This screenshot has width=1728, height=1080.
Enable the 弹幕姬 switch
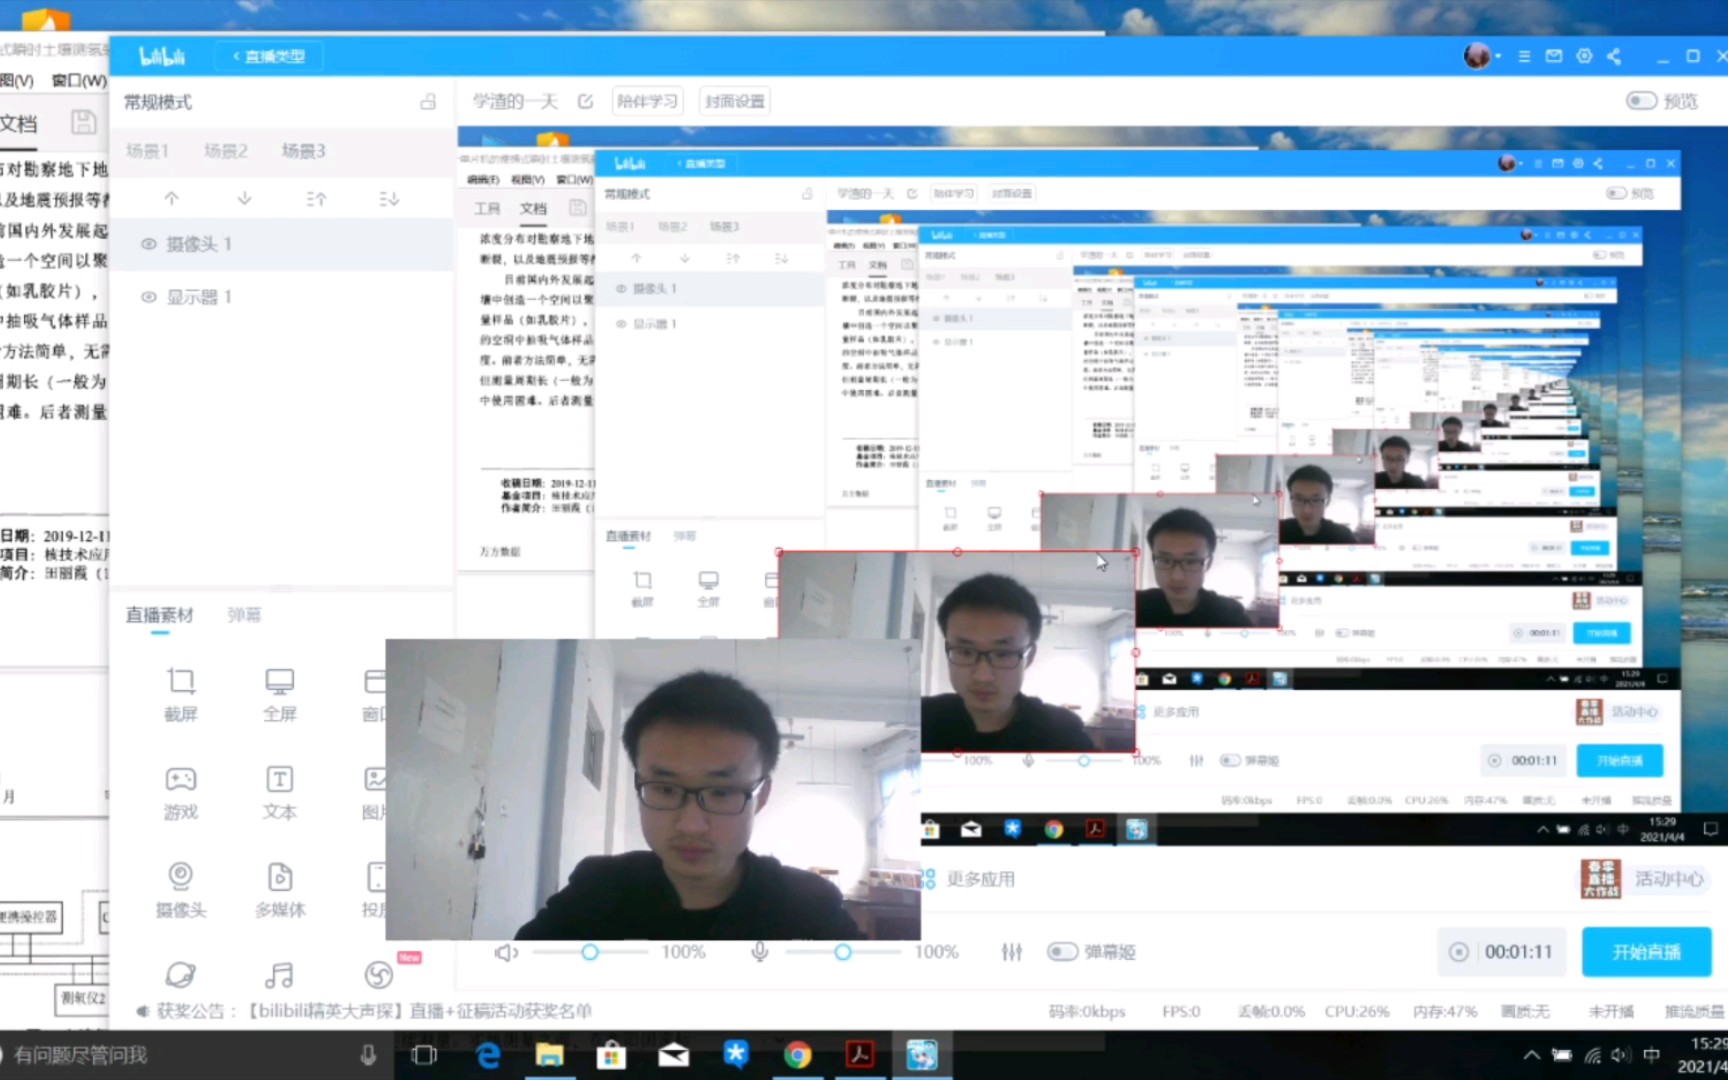1063,951
